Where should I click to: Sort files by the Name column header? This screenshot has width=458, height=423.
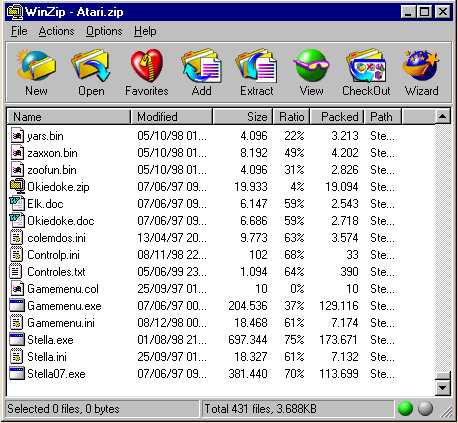pos(68,117)
